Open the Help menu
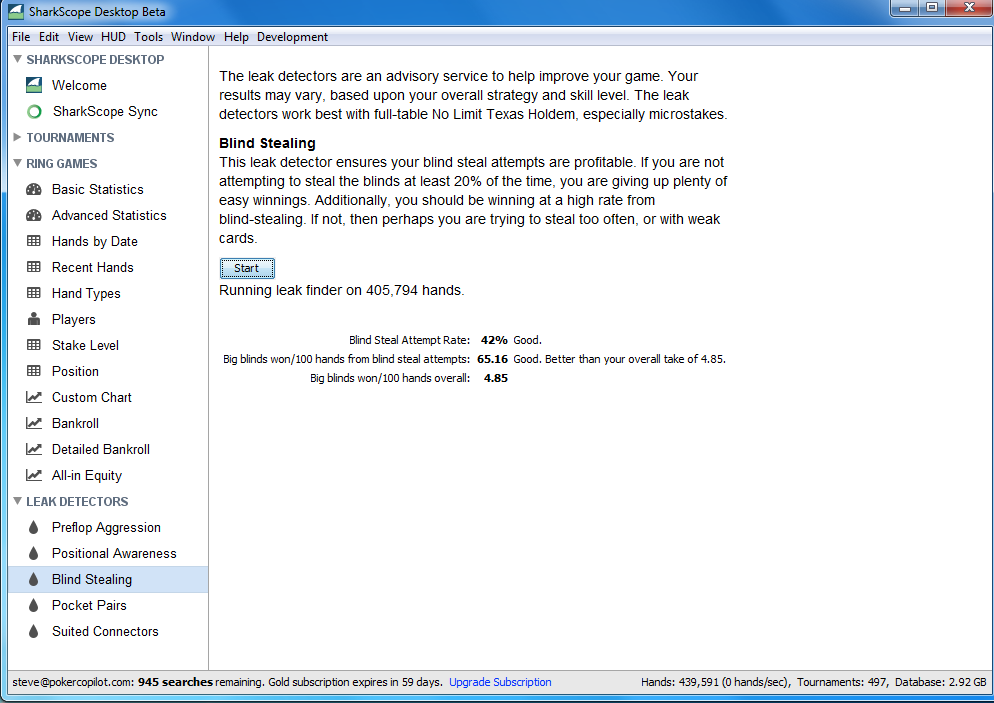This screenshot has width=994, height=703. (x=236, y=37)
